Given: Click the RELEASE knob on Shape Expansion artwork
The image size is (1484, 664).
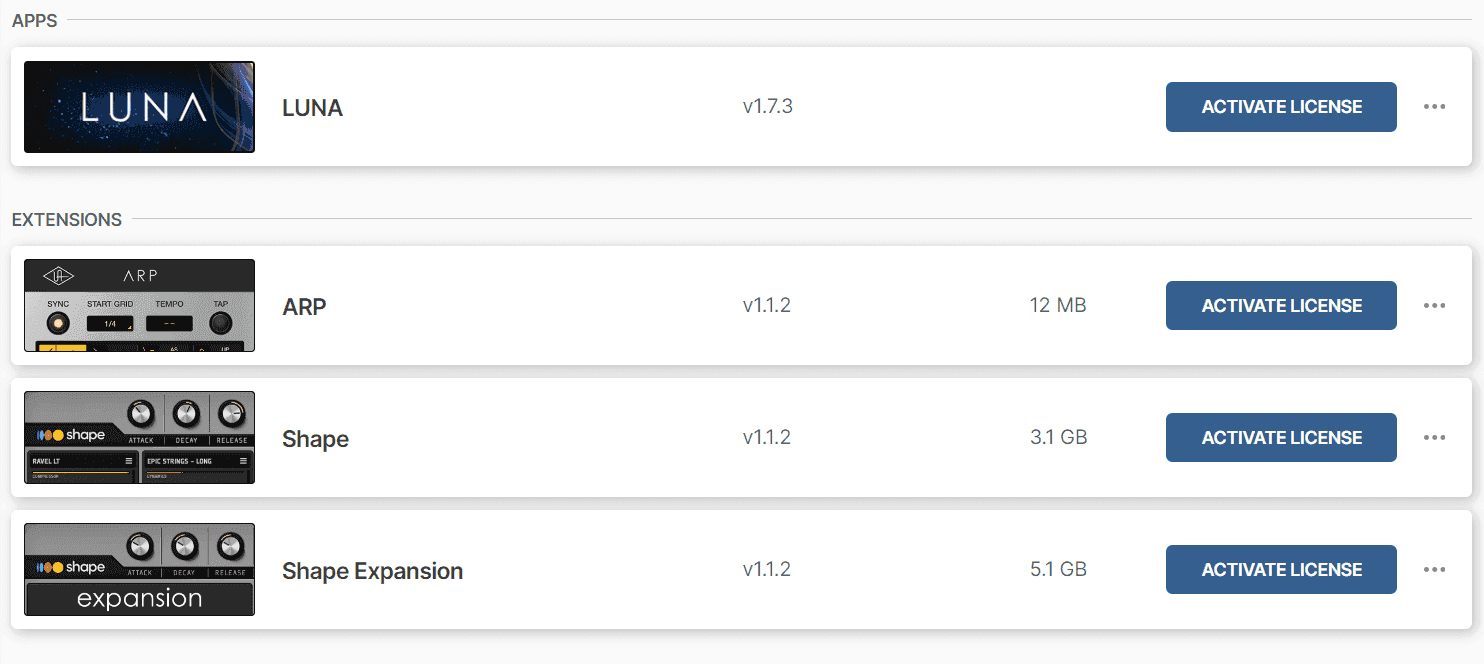Looking at the screenshot, I should point(230,544).
